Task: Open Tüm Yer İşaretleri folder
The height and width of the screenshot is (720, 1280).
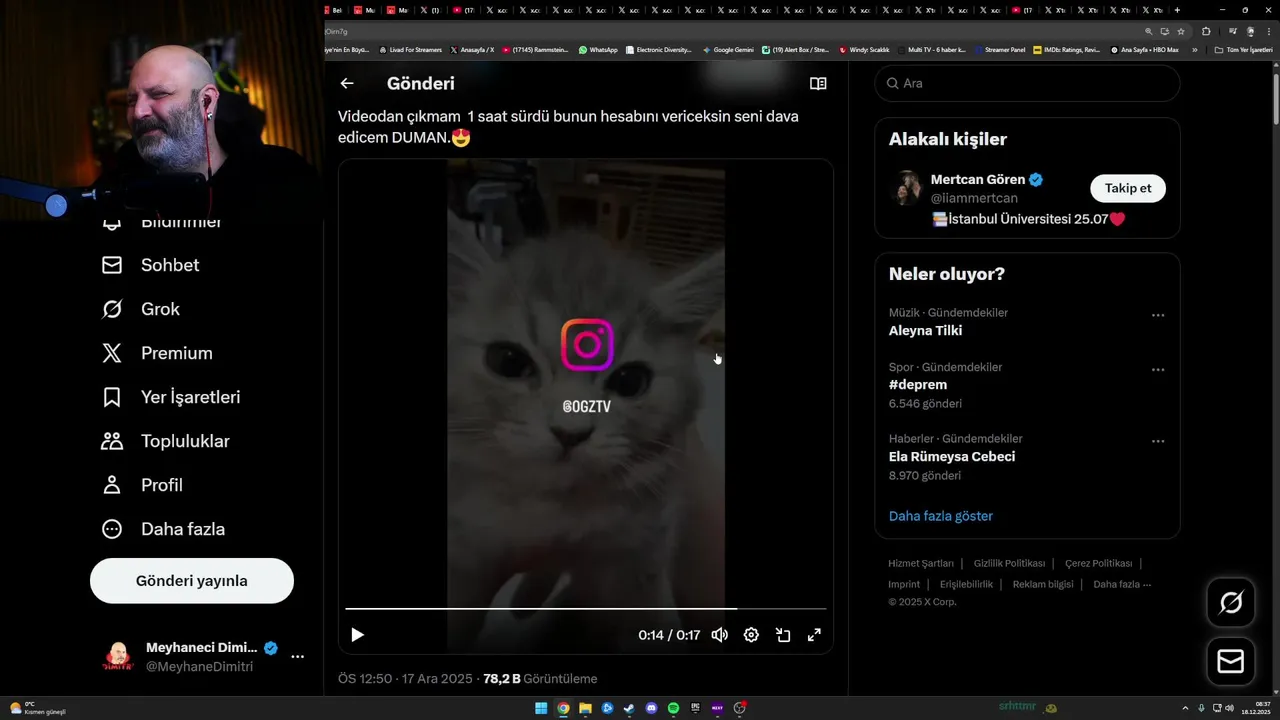Action: point(1244,50)
